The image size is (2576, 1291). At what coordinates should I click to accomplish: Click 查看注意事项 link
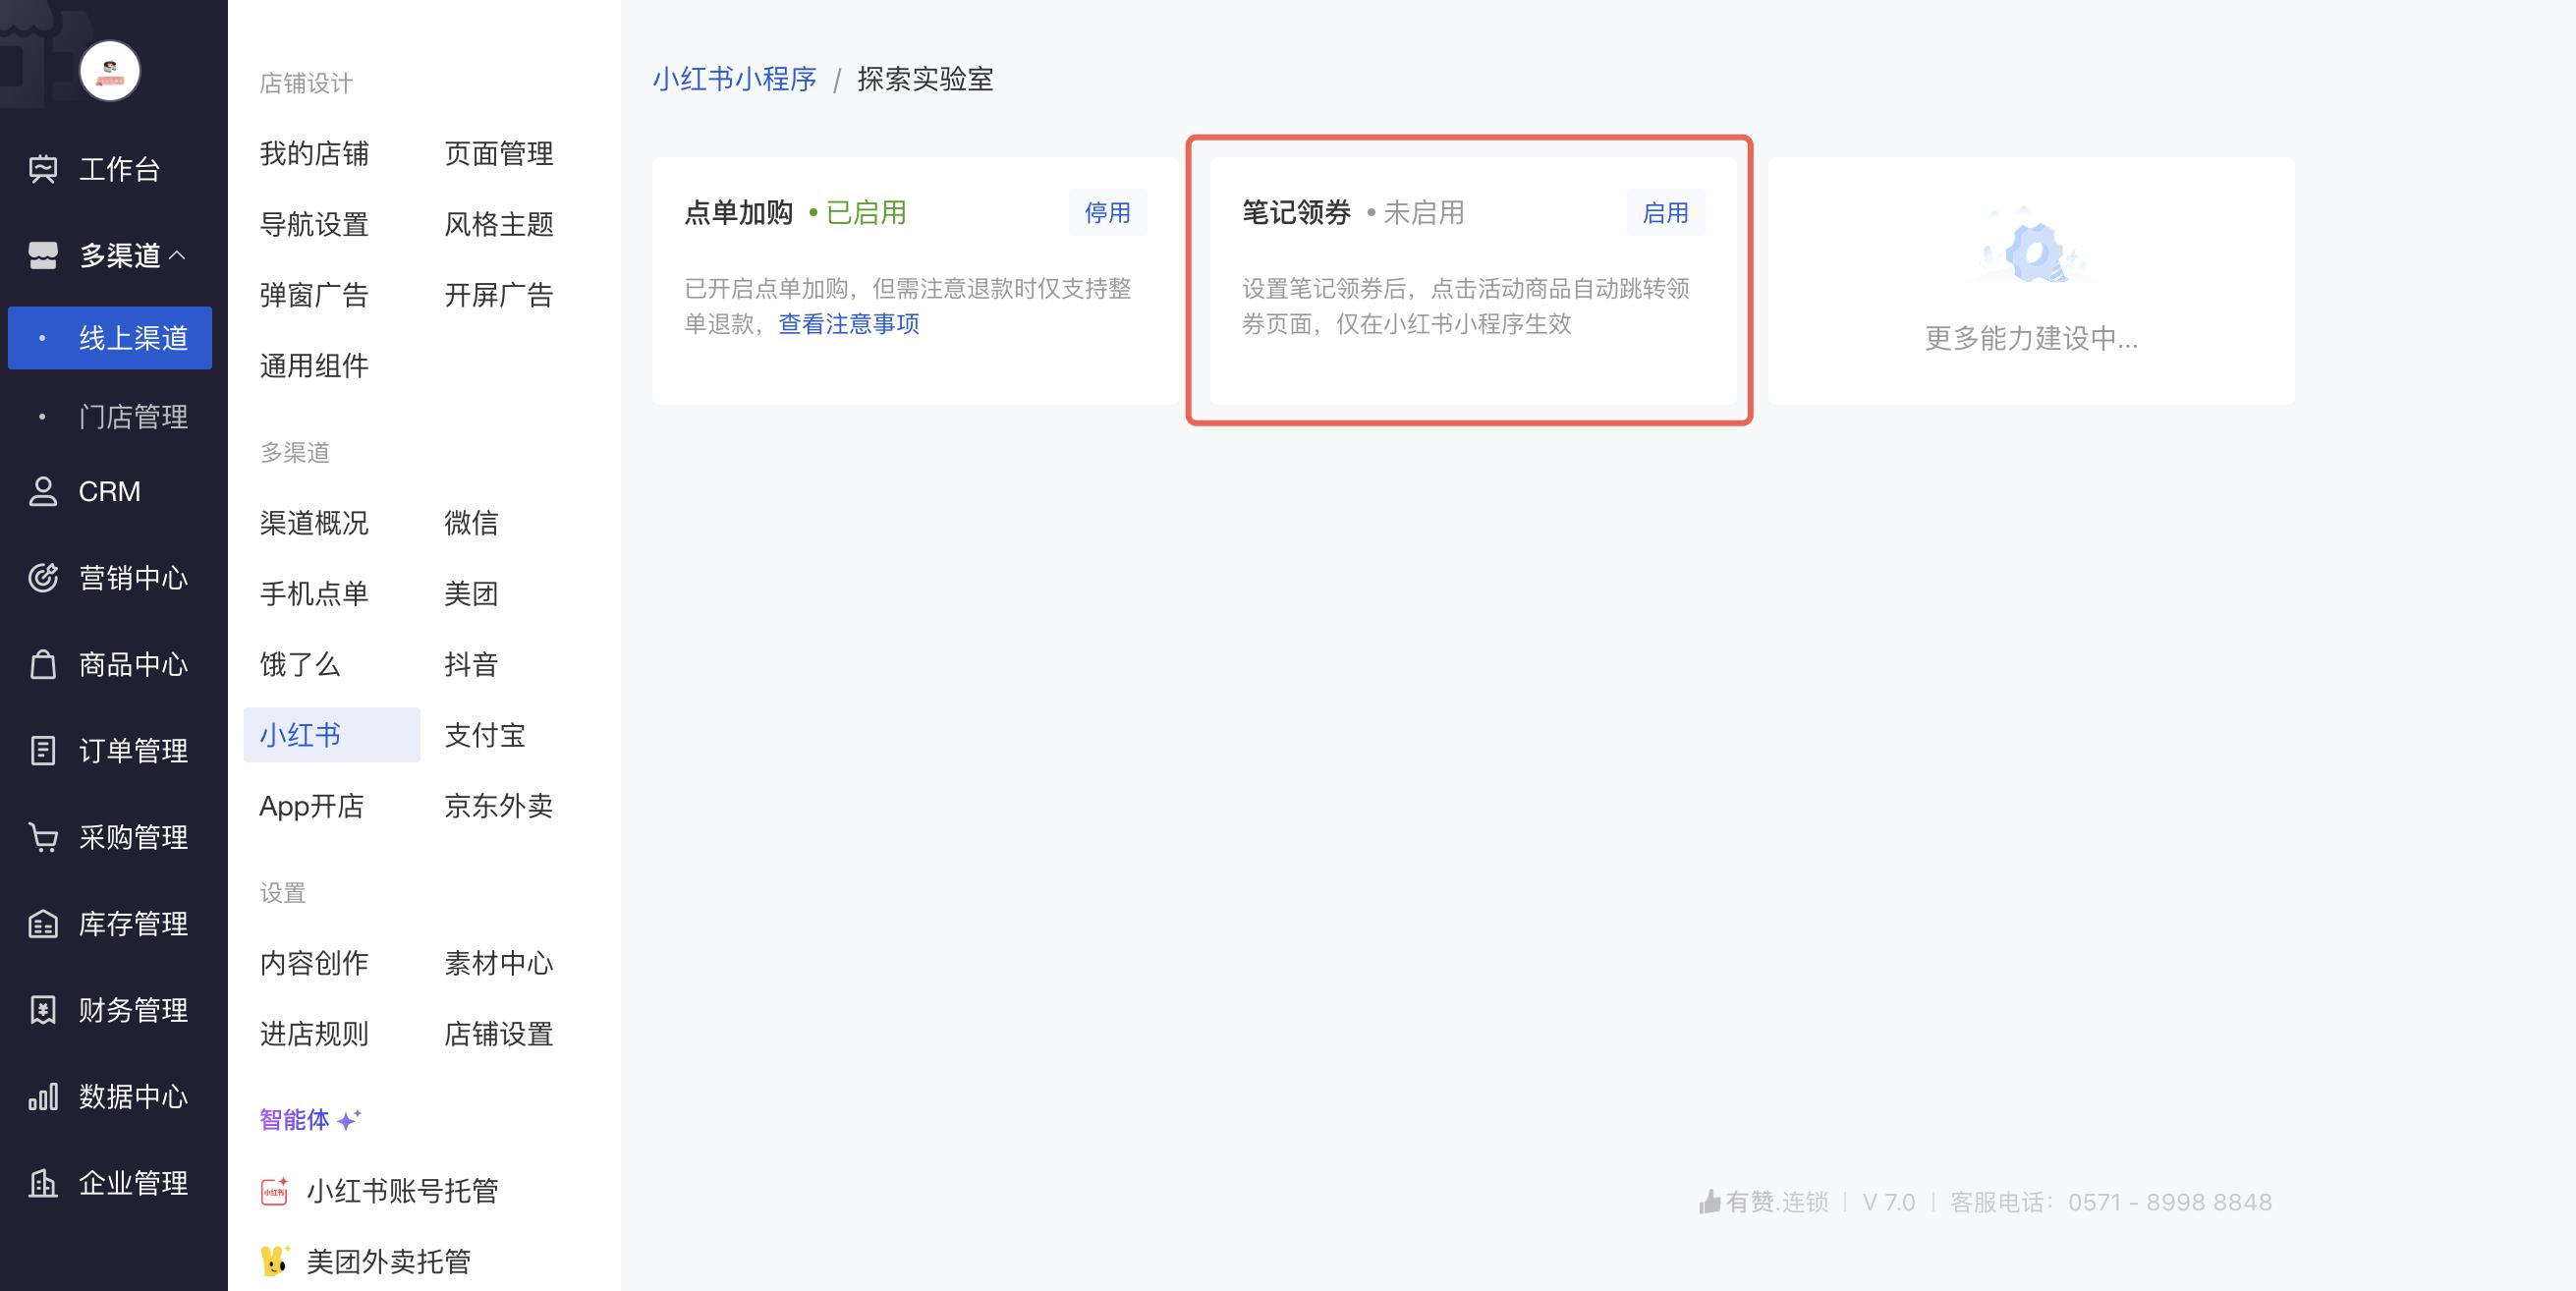coord(848,324)
